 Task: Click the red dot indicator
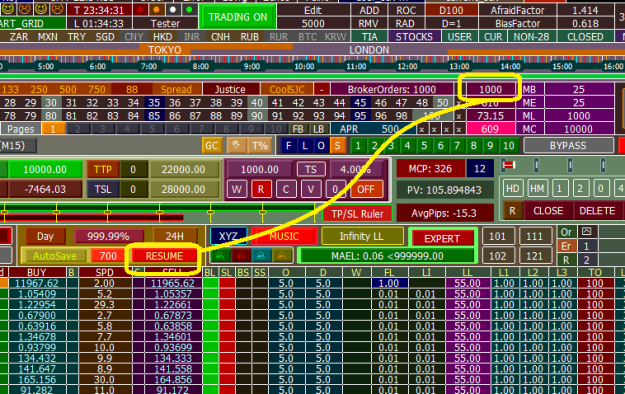tap(140, 9)
